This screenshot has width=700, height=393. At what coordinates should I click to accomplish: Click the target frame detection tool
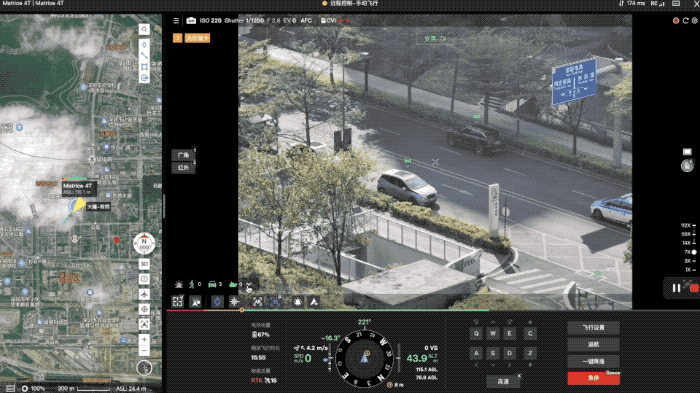pyautogui.click(x=178, y=301)
